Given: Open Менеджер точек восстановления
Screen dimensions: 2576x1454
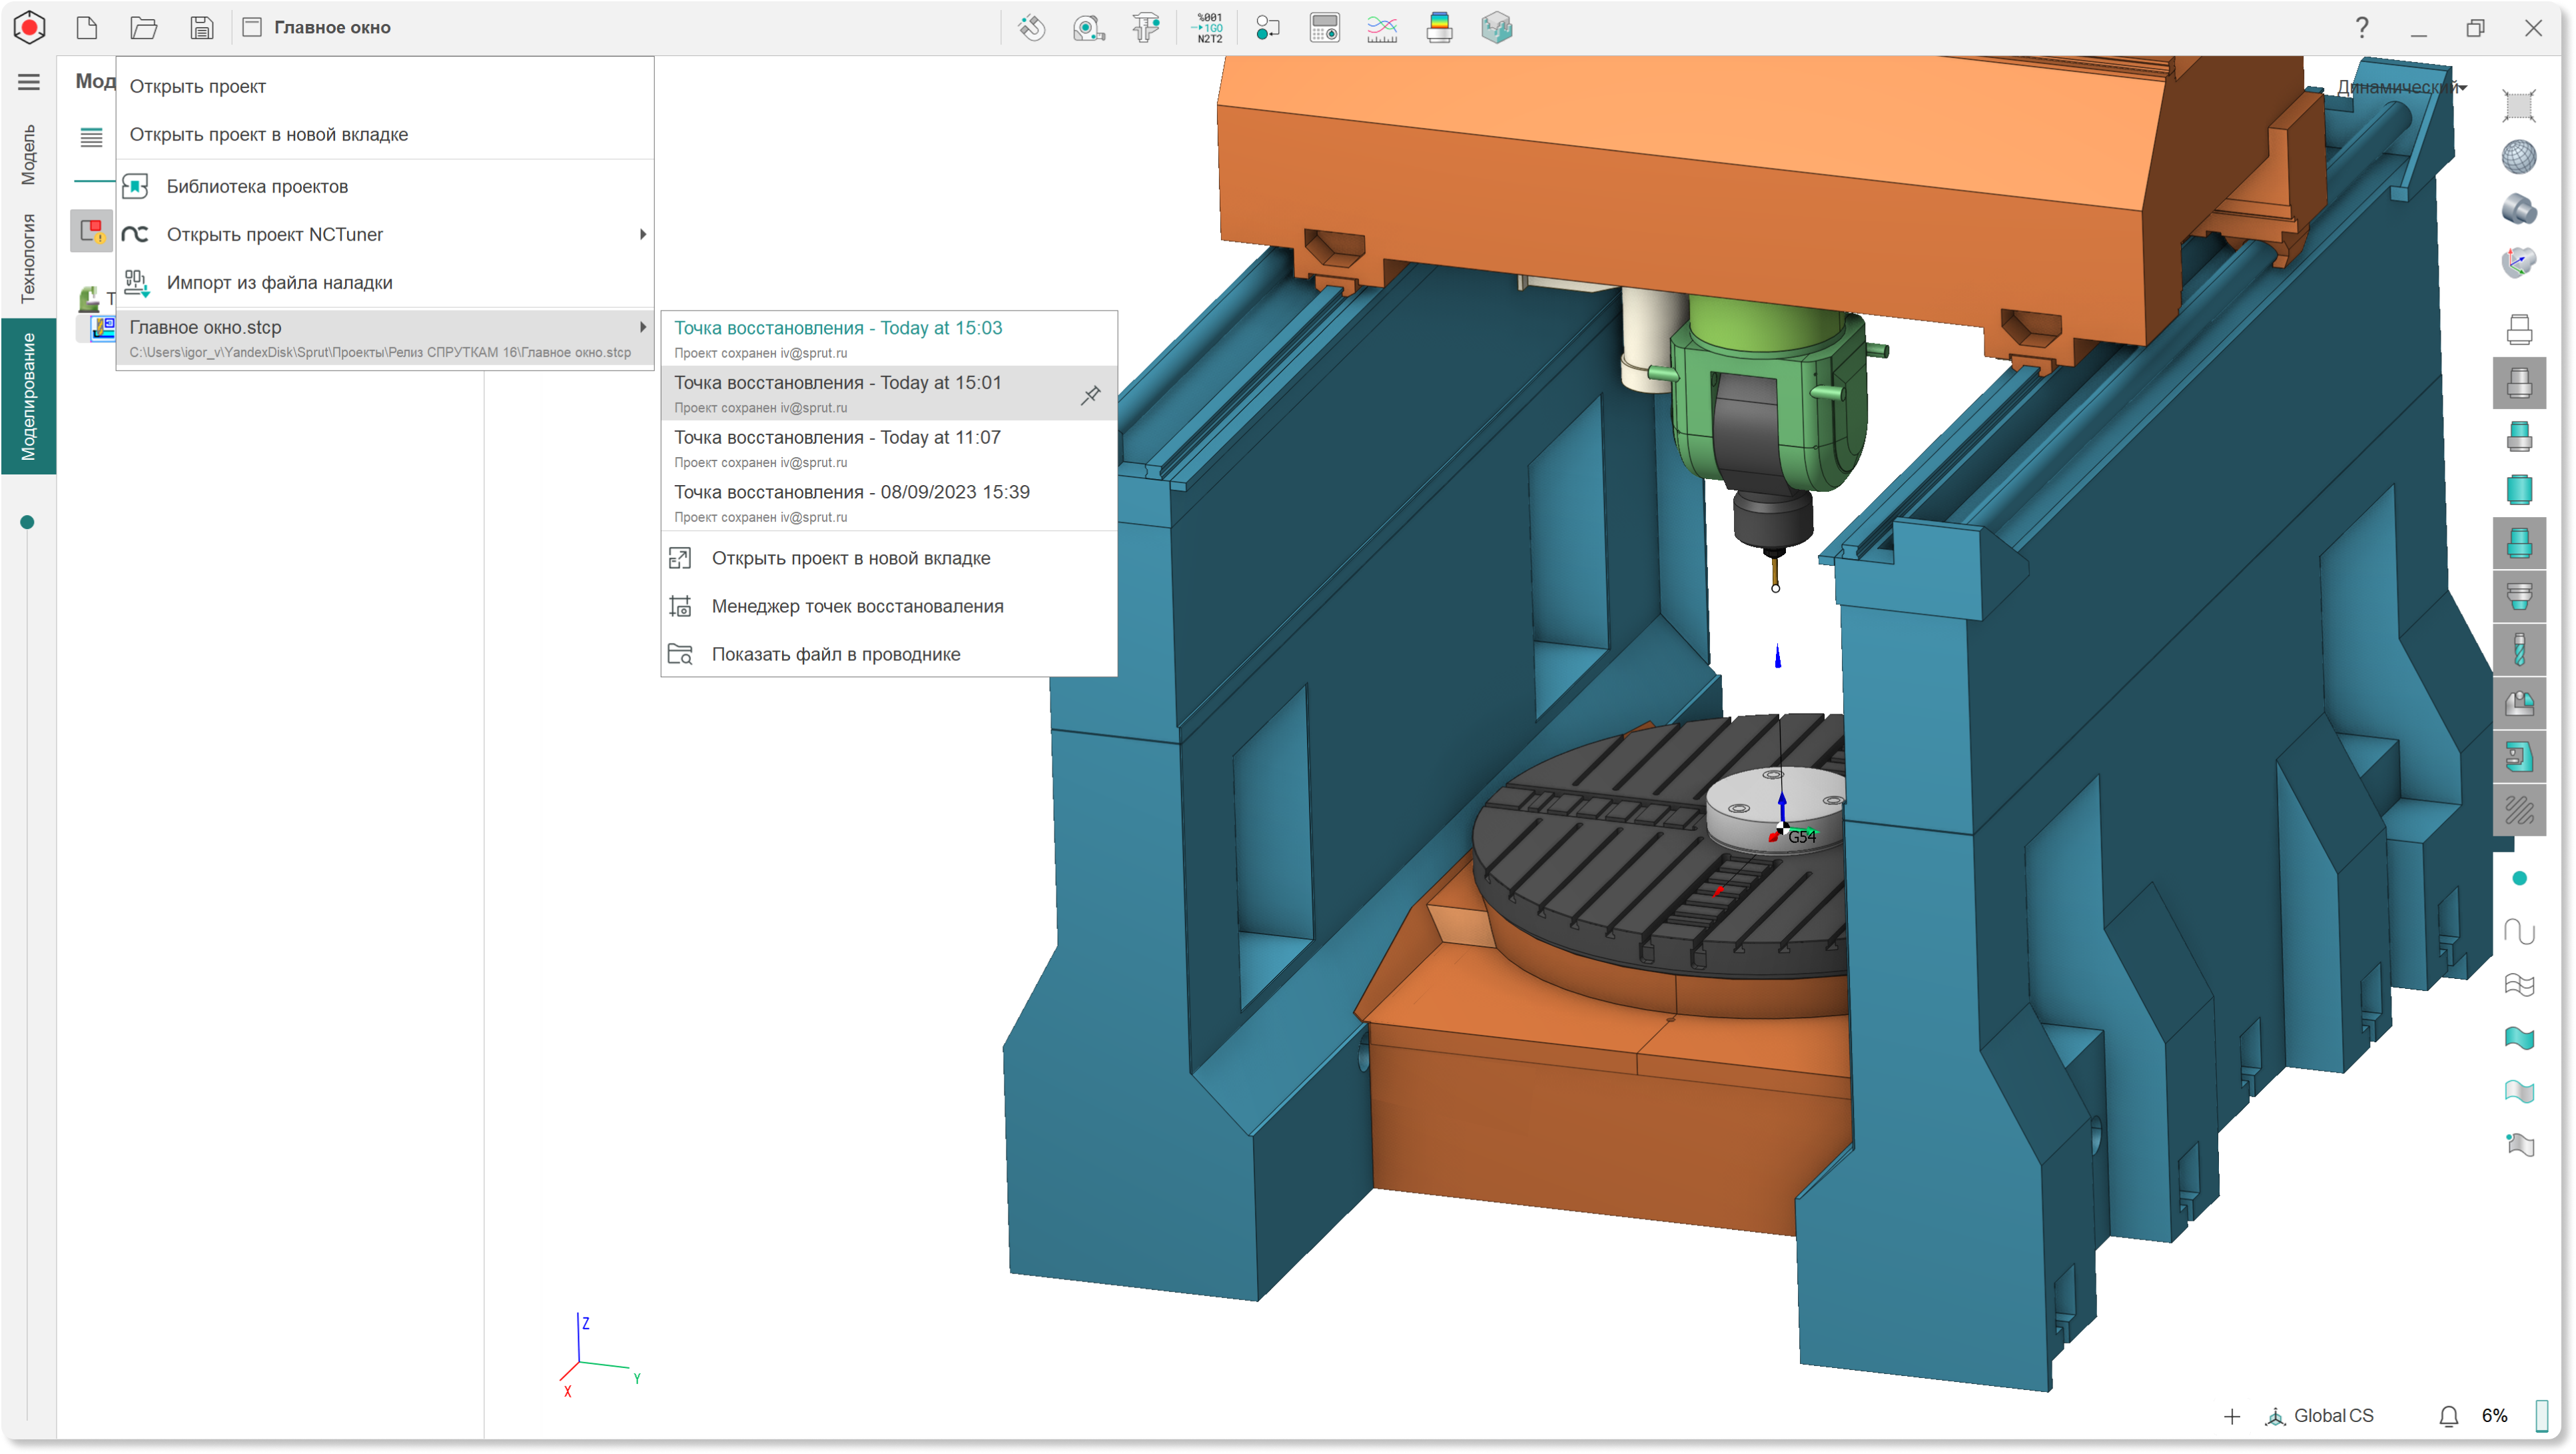Looking at the screenshot, I should click(857, 606).
